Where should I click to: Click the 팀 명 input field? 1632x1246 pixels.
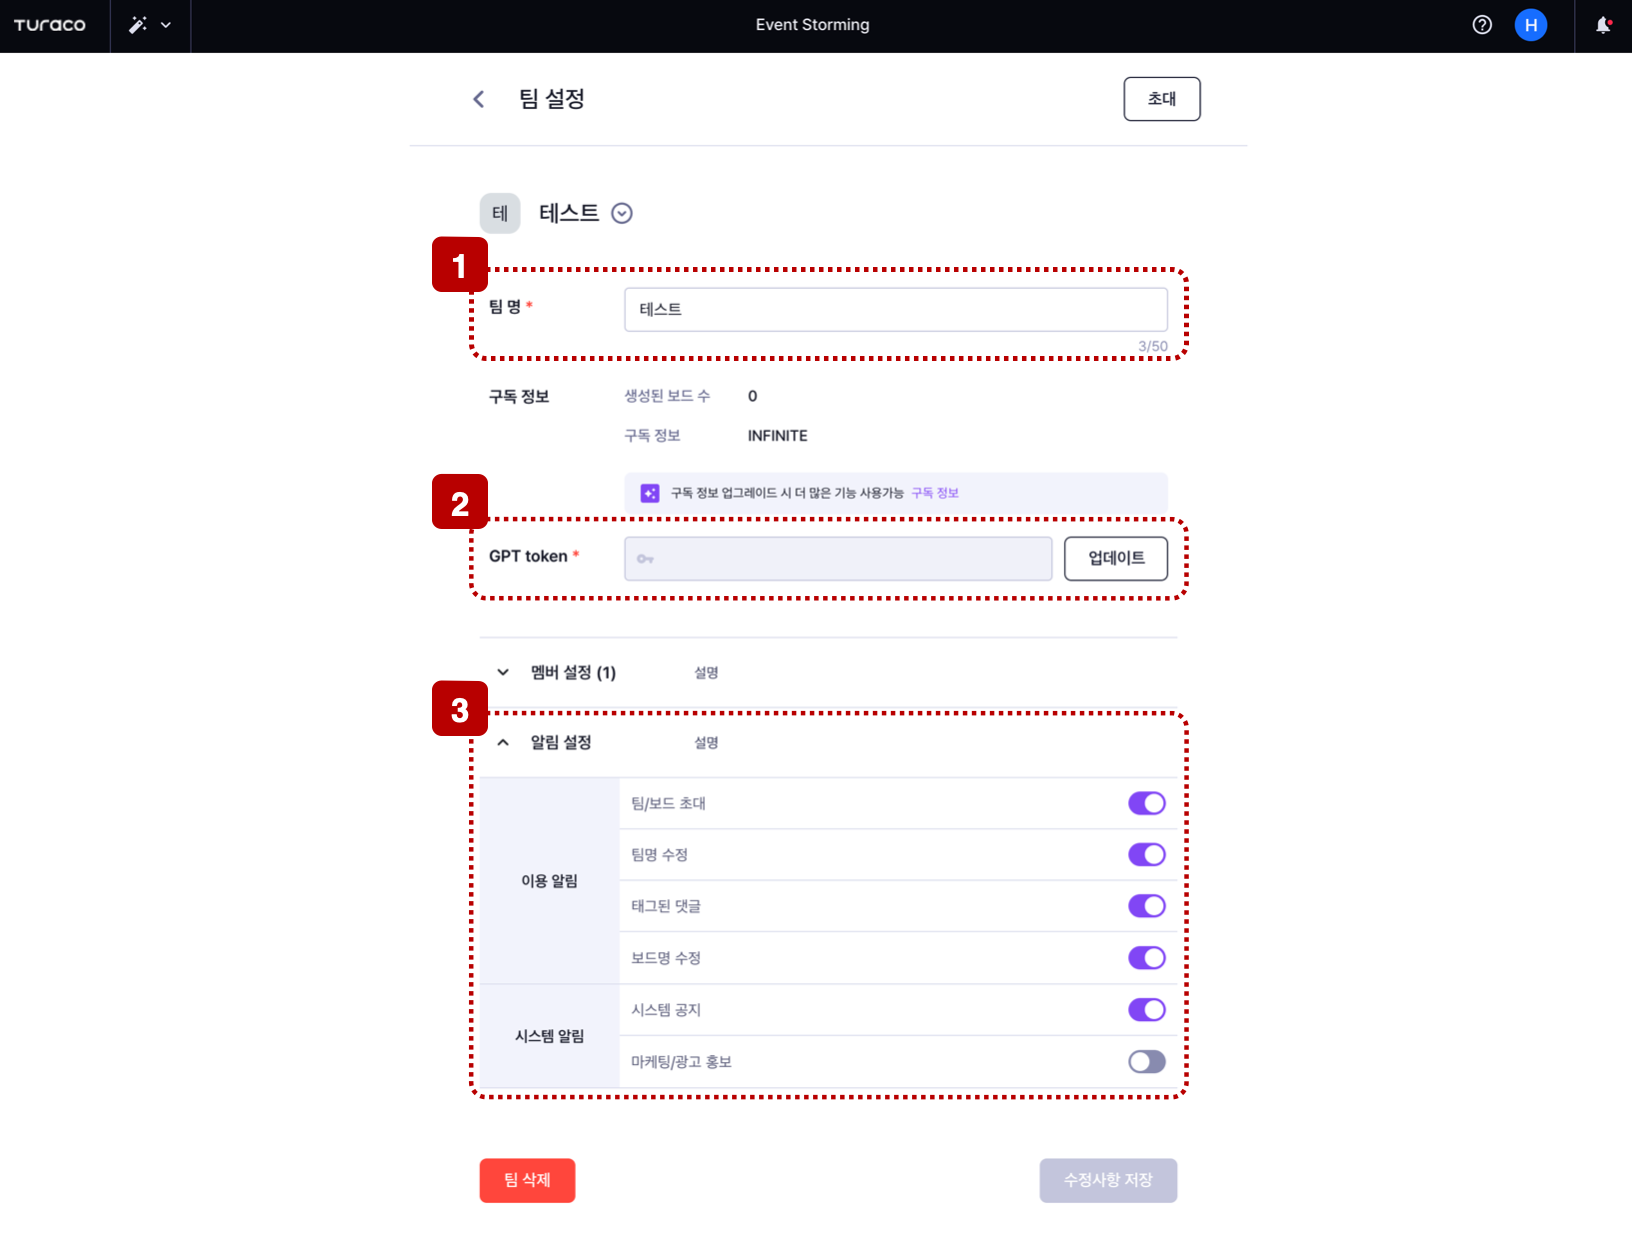click(x=895, y=309)
